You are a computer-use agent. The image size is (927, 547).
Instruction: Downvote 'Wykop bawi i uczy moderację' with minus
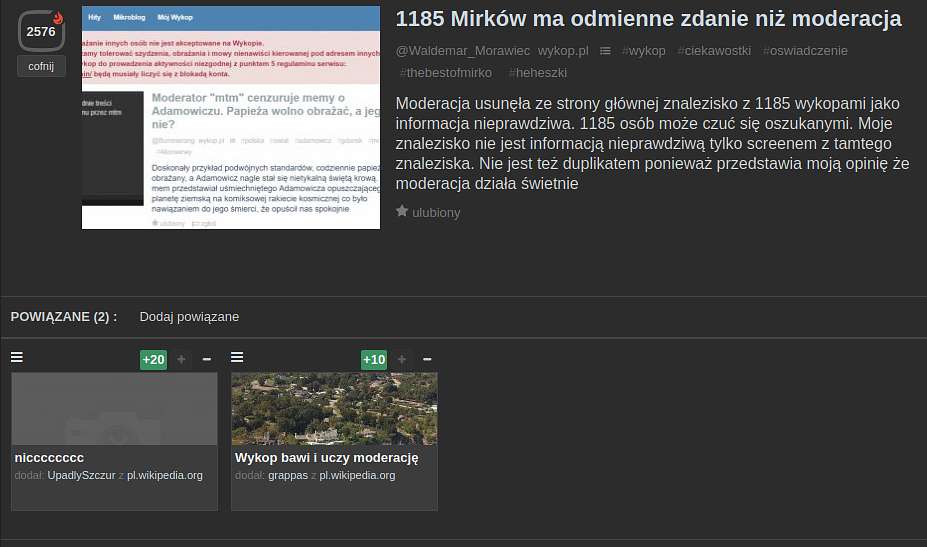point(427,360)
